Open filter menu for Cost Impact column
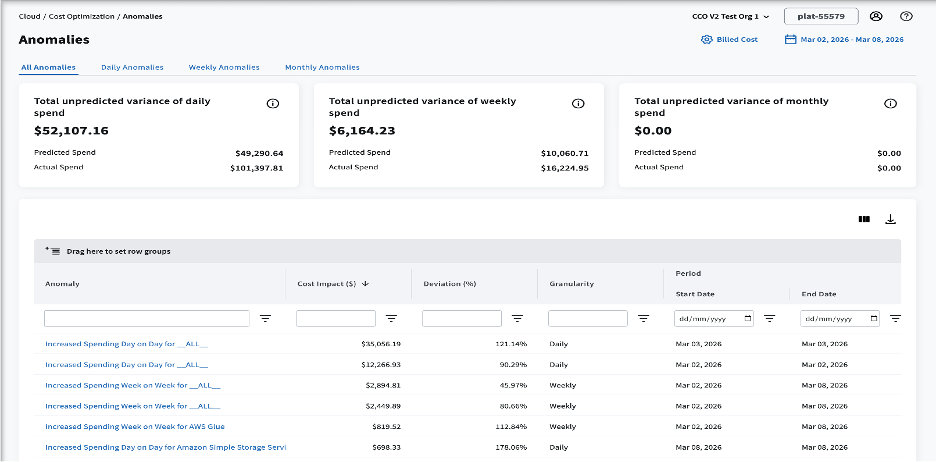This screenshot has height=462, width=936. coord(391,319)
